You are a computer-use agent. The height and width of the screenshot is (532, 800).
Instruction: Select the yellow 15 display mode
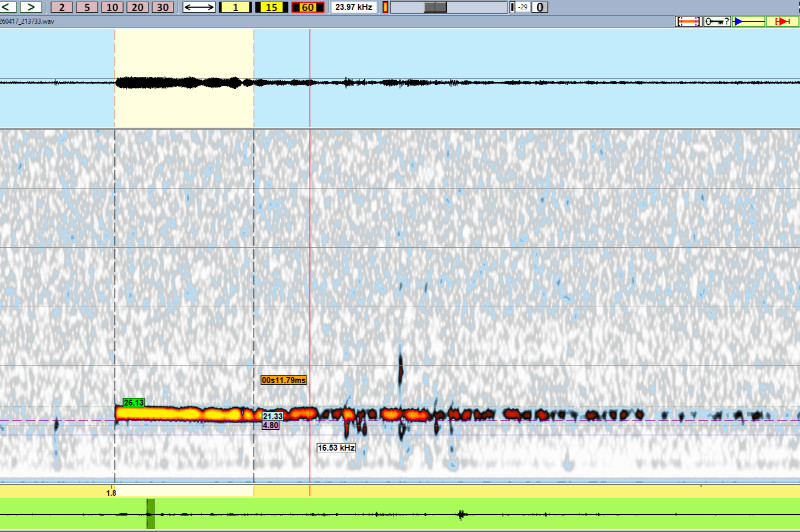tap(270, 7)
